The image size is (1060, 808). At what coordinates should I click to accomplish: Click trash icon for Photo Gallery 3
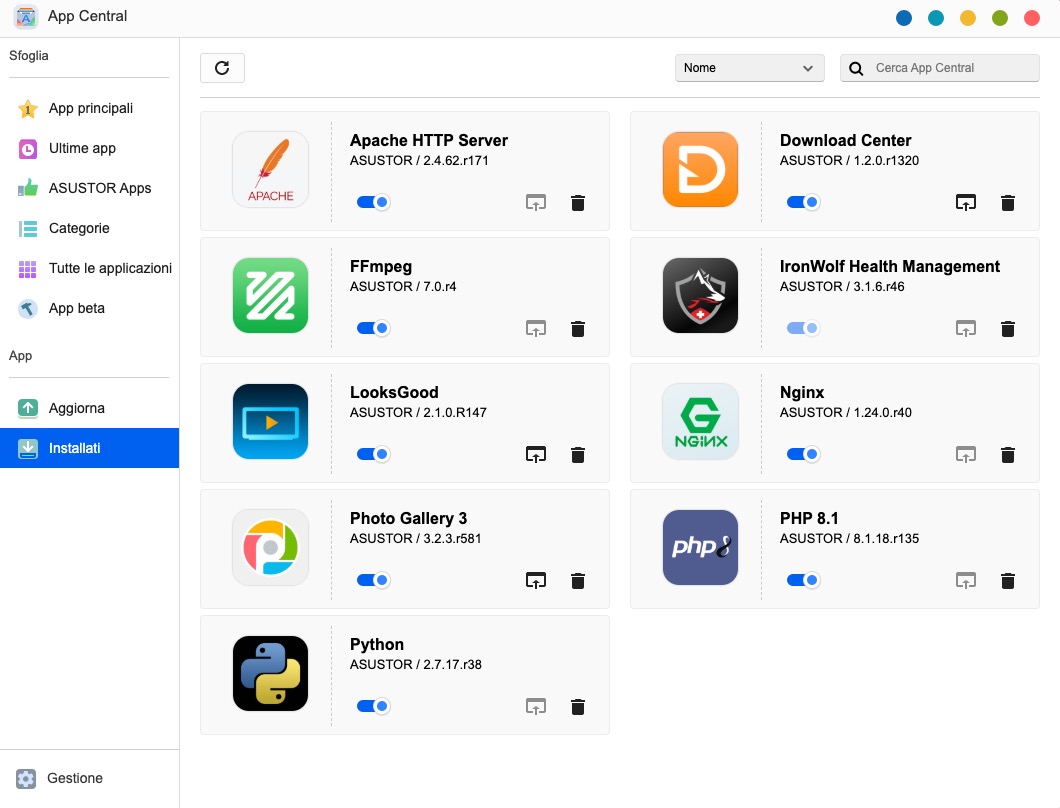point(578,581)
